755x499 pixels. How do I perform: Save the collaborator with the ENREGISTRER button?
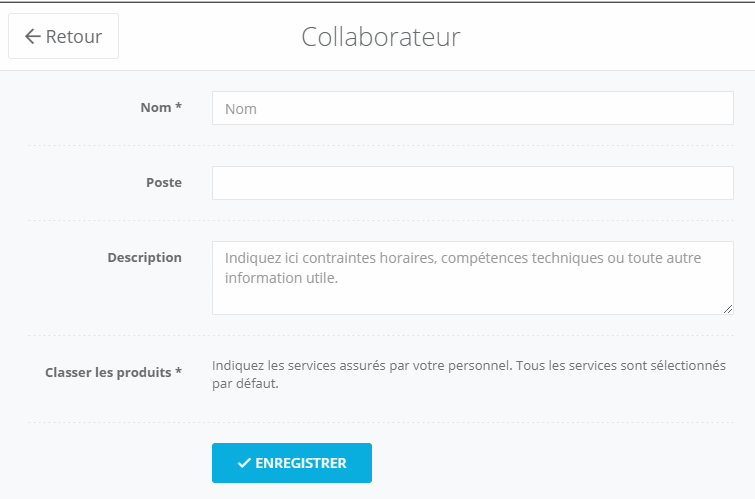(x=292, y=463)
